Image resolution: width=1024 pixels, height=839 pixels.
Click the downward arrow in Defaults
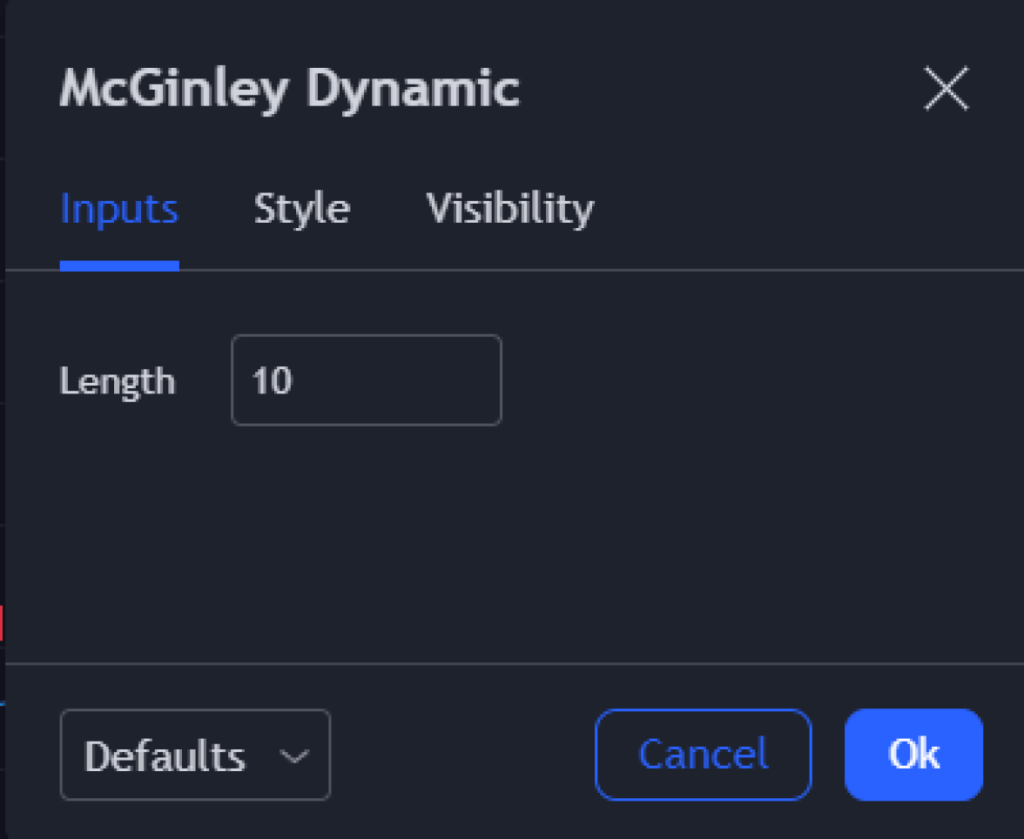[x=294, y=756]
